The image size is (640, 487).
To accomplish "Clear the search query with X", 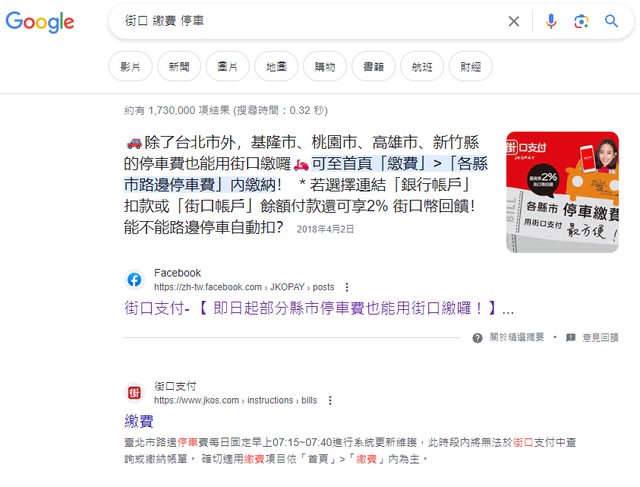I will (514, 21).
